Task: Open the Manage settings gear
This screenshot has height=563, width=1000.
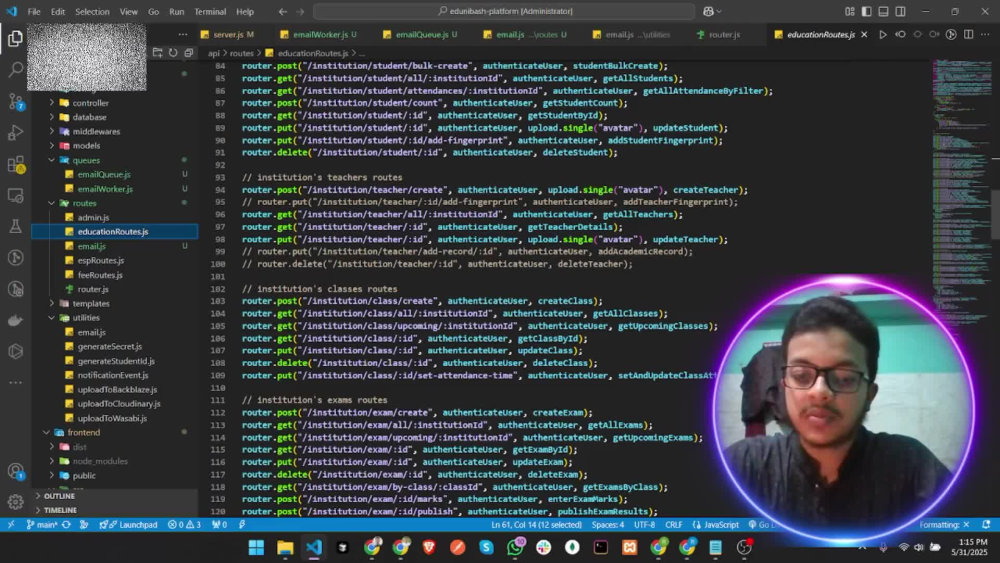Action: pyautogui.click(x=15, y=502)
